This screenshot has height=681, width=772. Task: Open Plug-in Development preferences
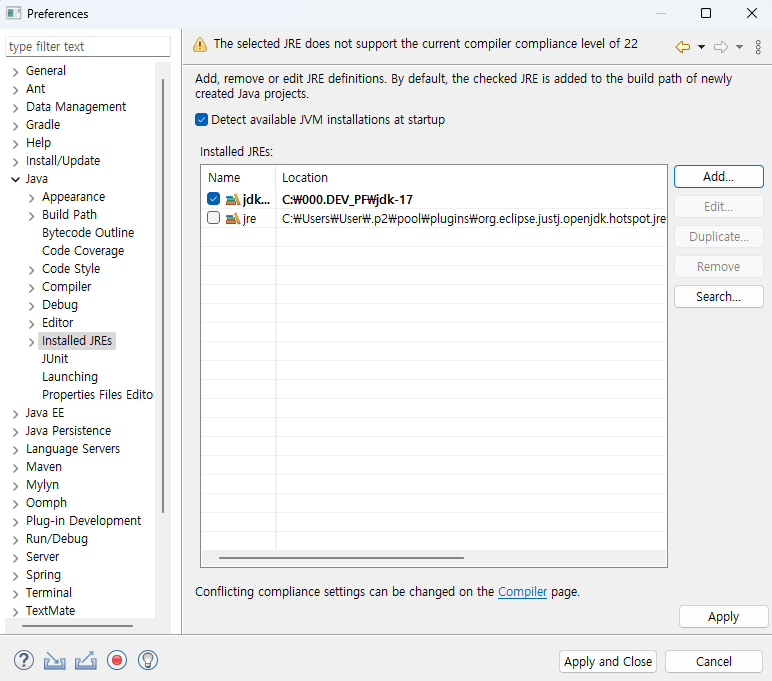coord(83,520)
